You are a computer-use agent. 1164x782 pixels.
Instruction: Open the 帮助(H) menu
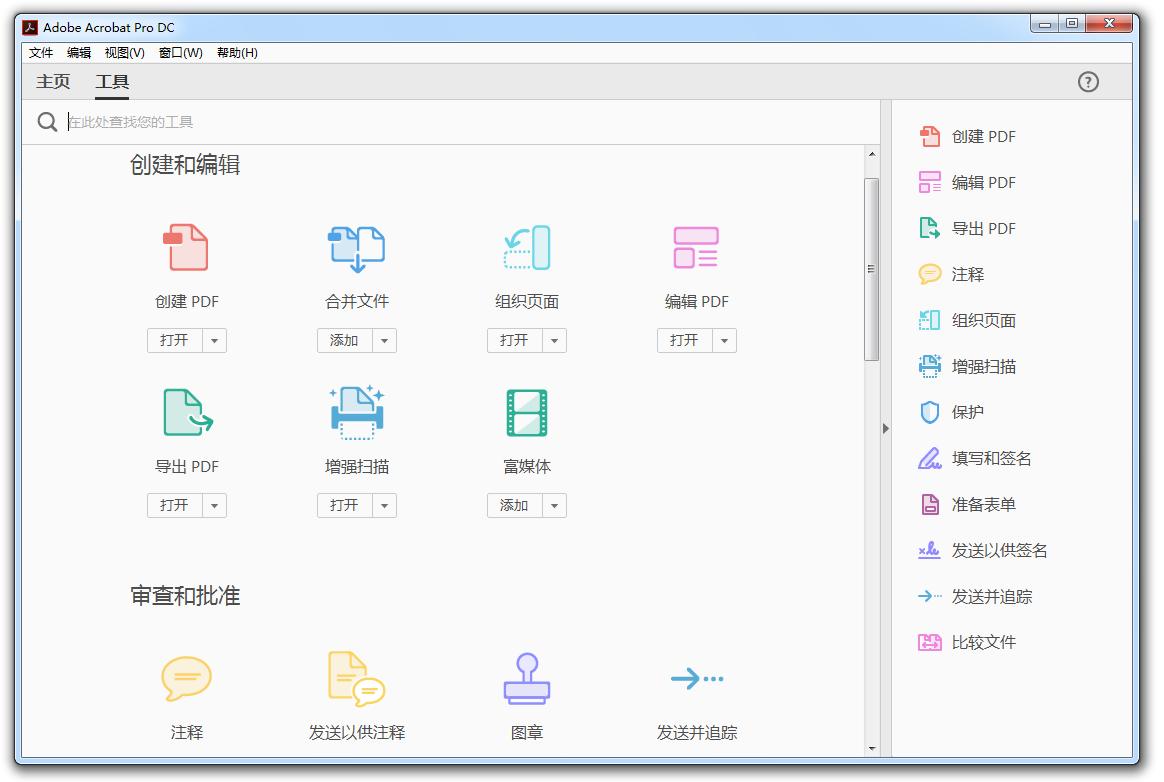click(x=238, y=53)
